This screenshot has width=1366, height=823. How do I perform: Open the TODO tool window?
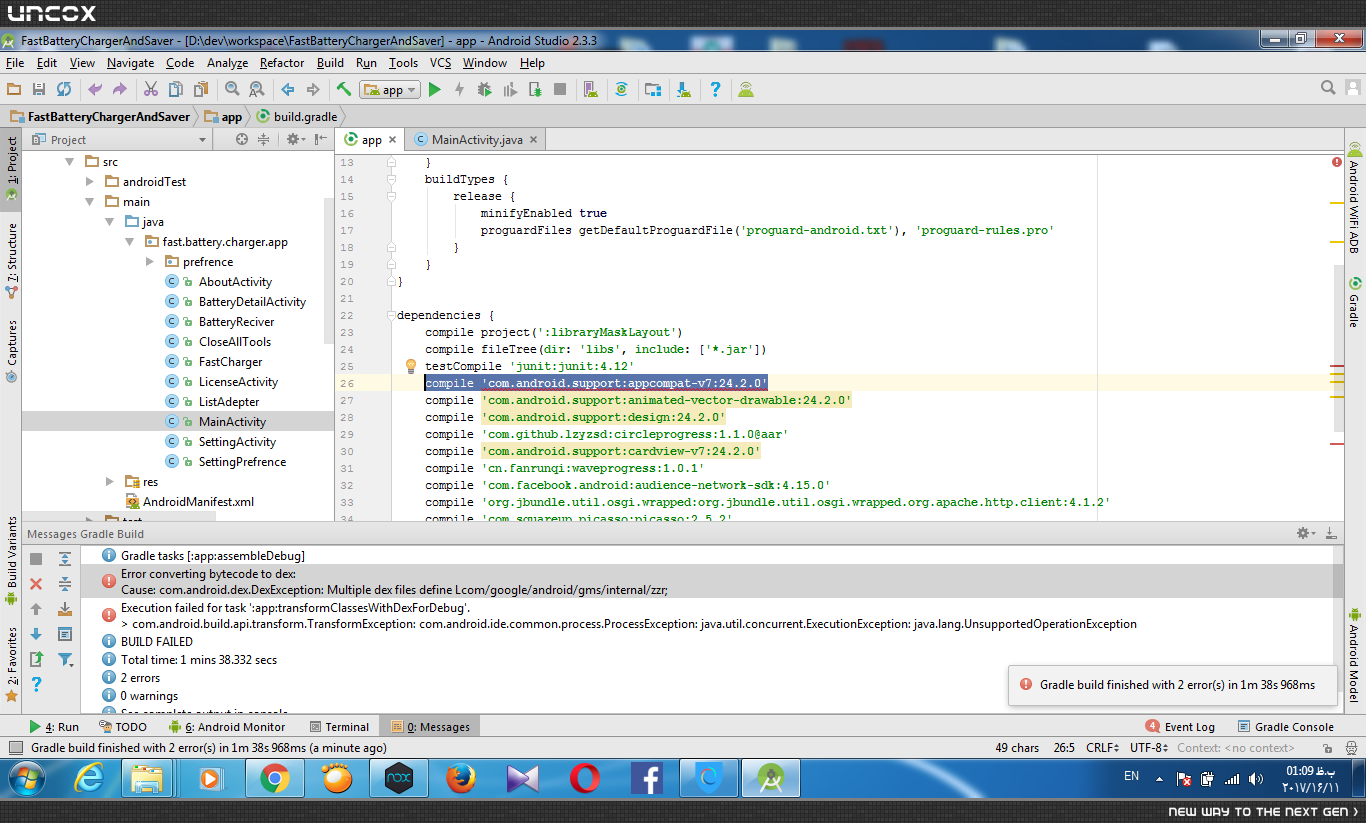pos(123,727)
